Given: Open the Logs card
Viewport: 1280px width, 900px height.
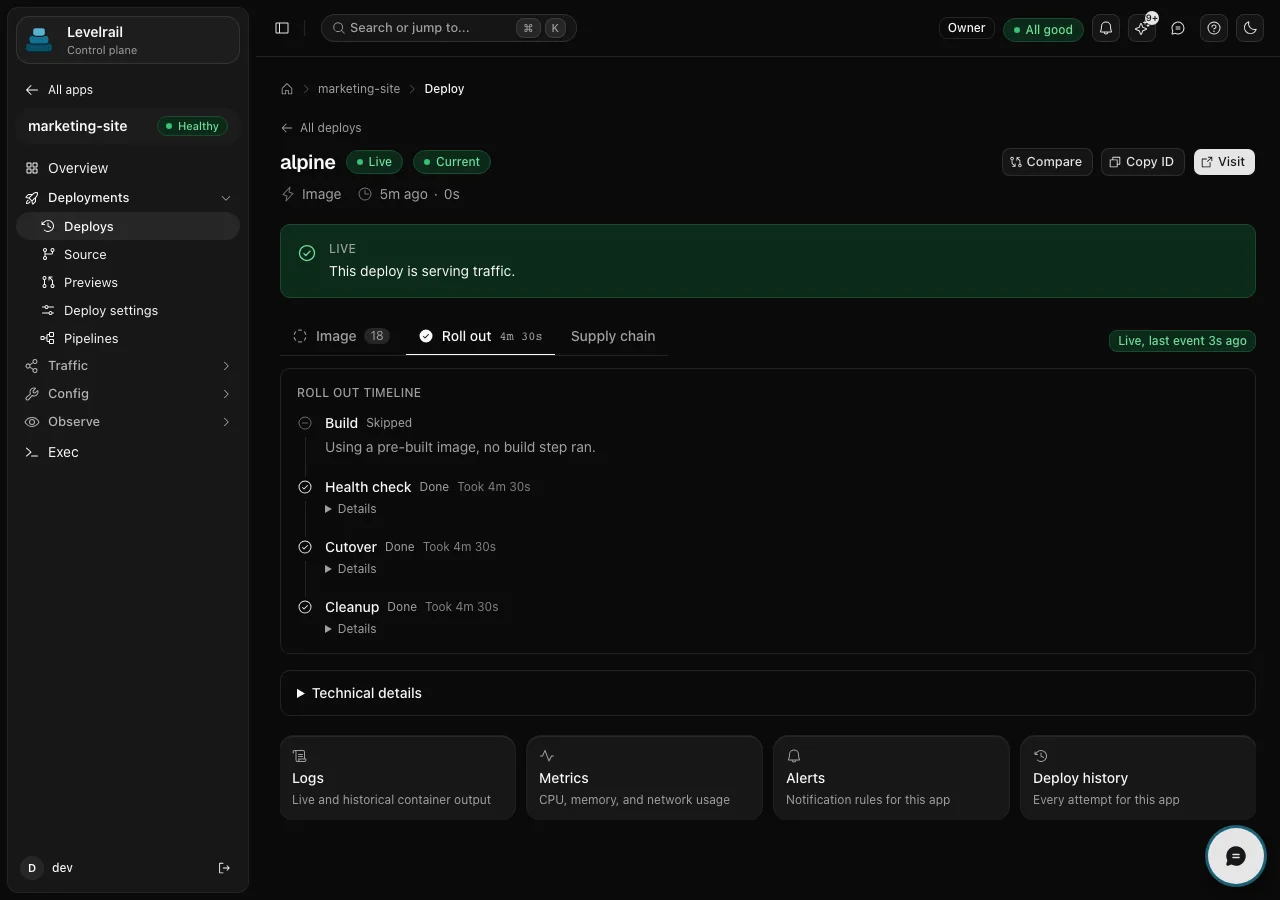Looking at the screenshot, I should 398,778.
